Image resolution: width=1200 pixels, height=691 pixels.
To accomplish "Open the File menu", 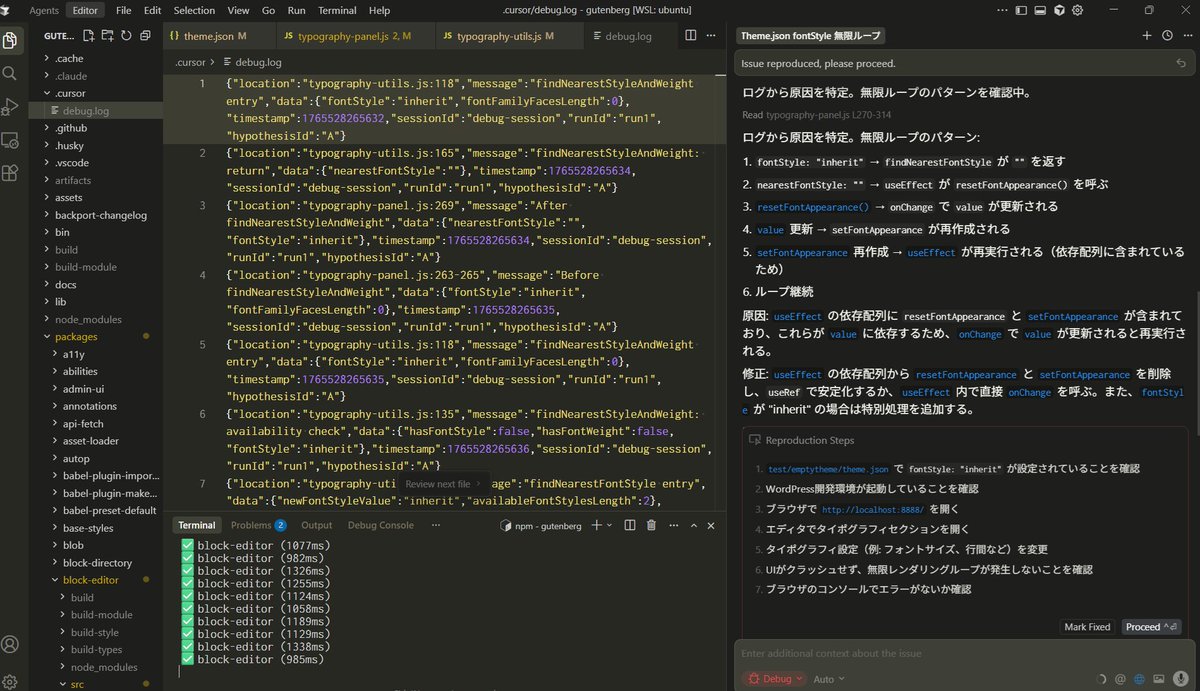I will [x=123, y=10].
